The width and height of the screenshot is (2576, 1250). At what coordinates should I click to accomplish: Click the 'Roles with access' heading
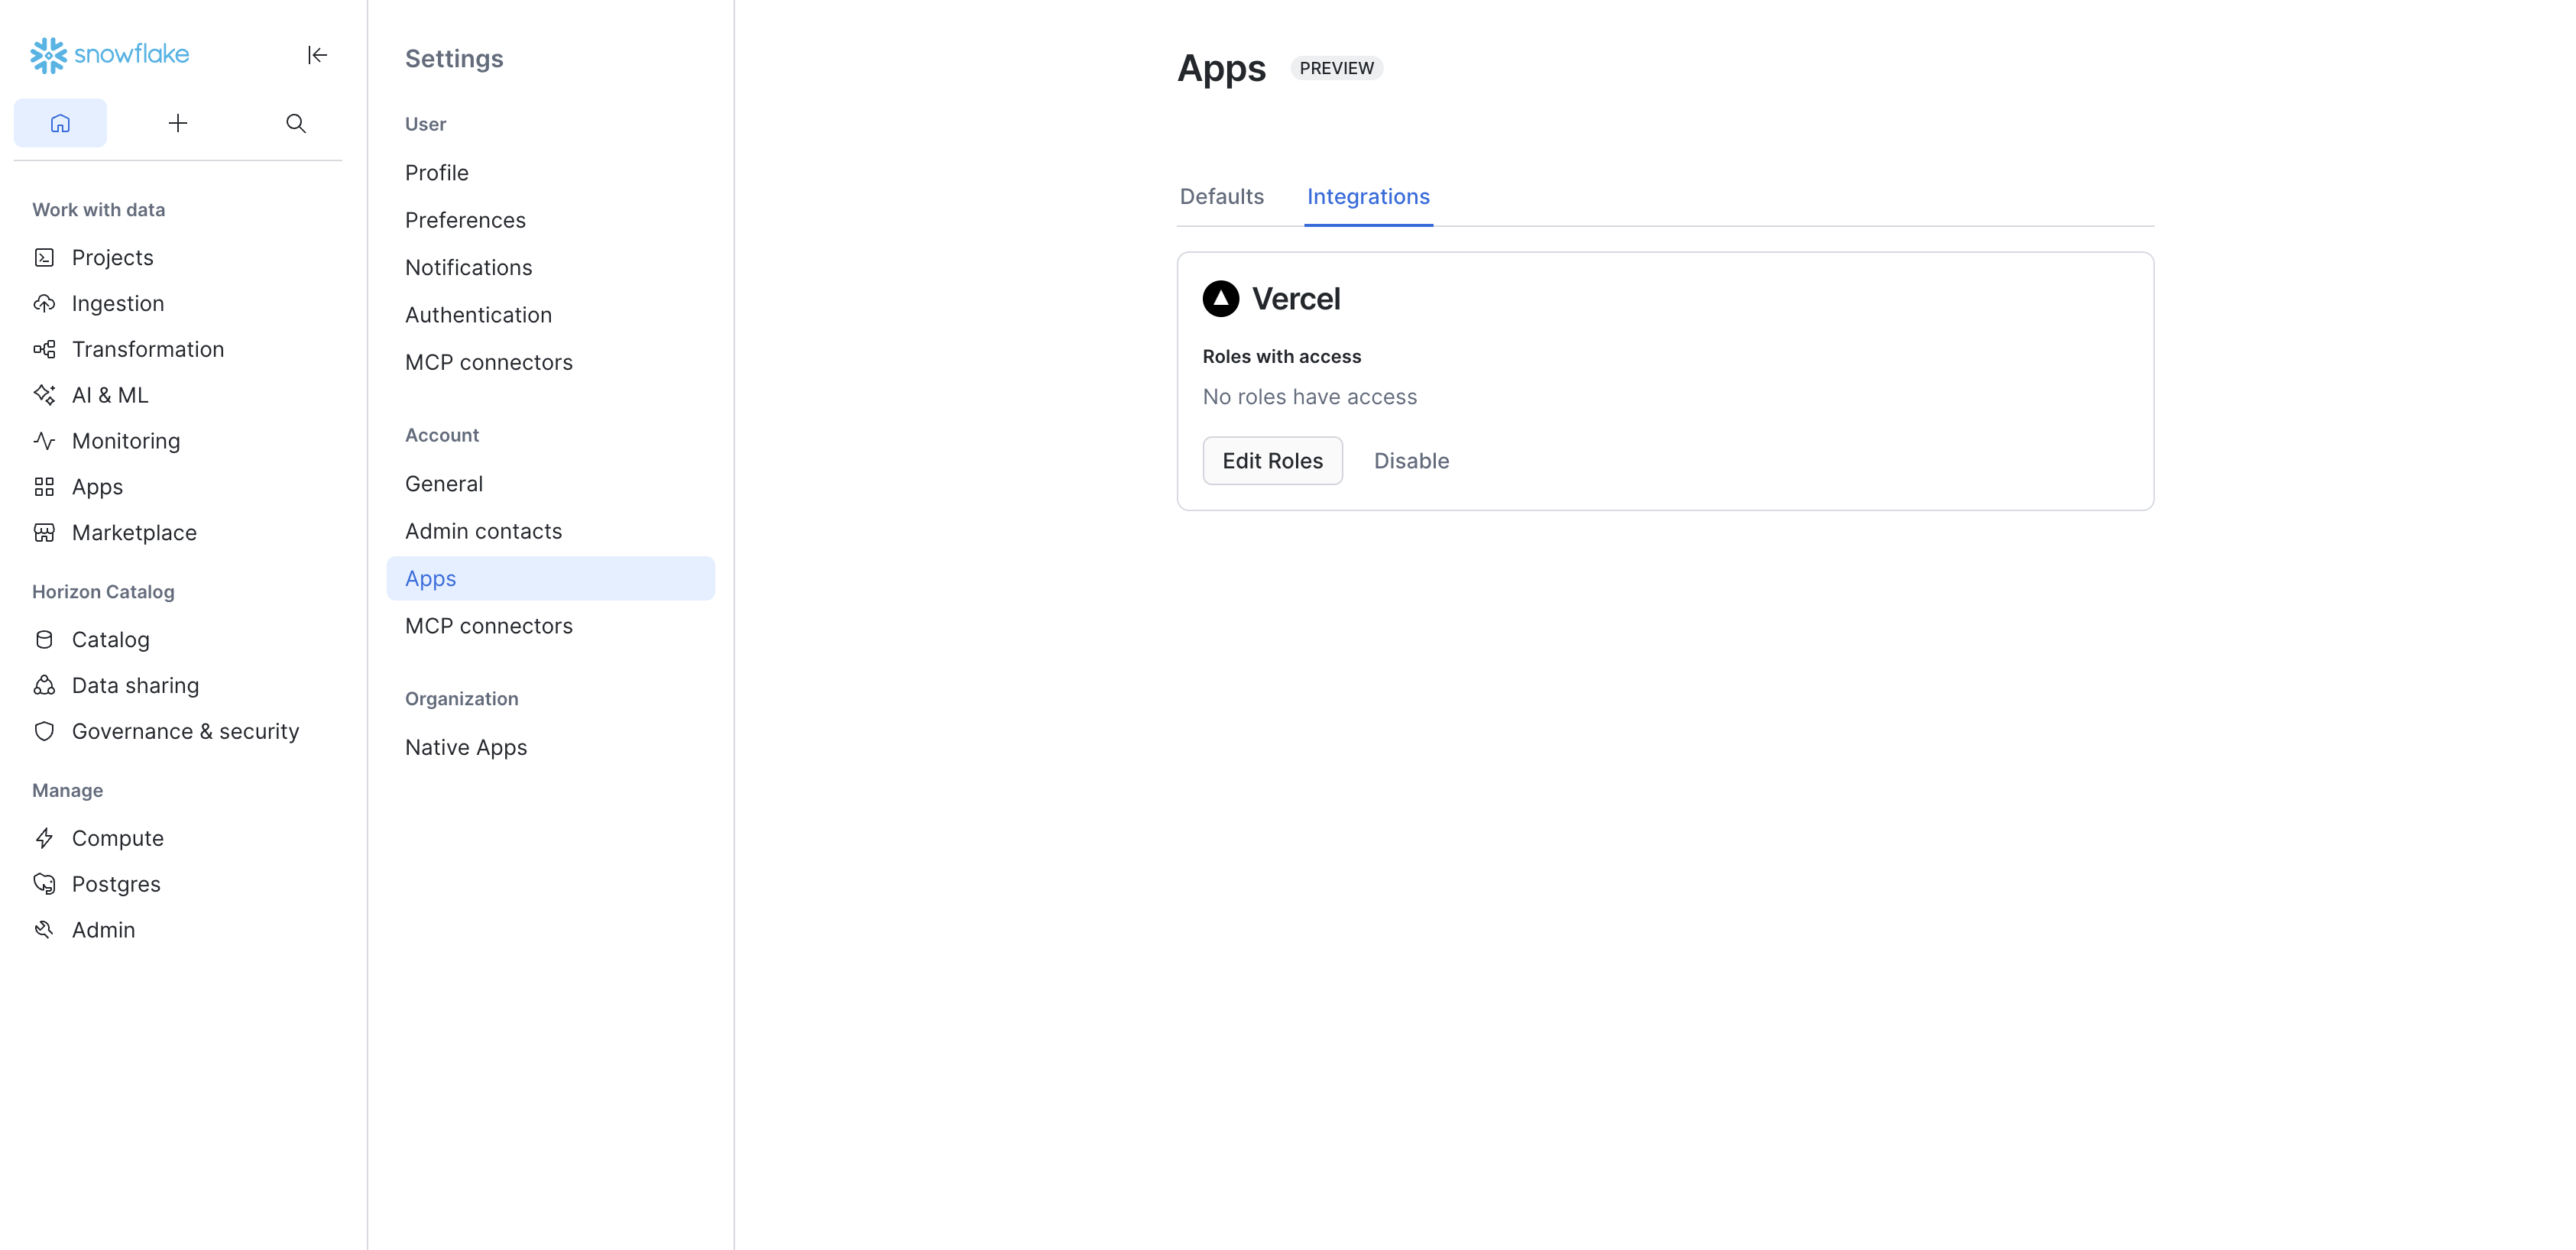[1281, 357]
